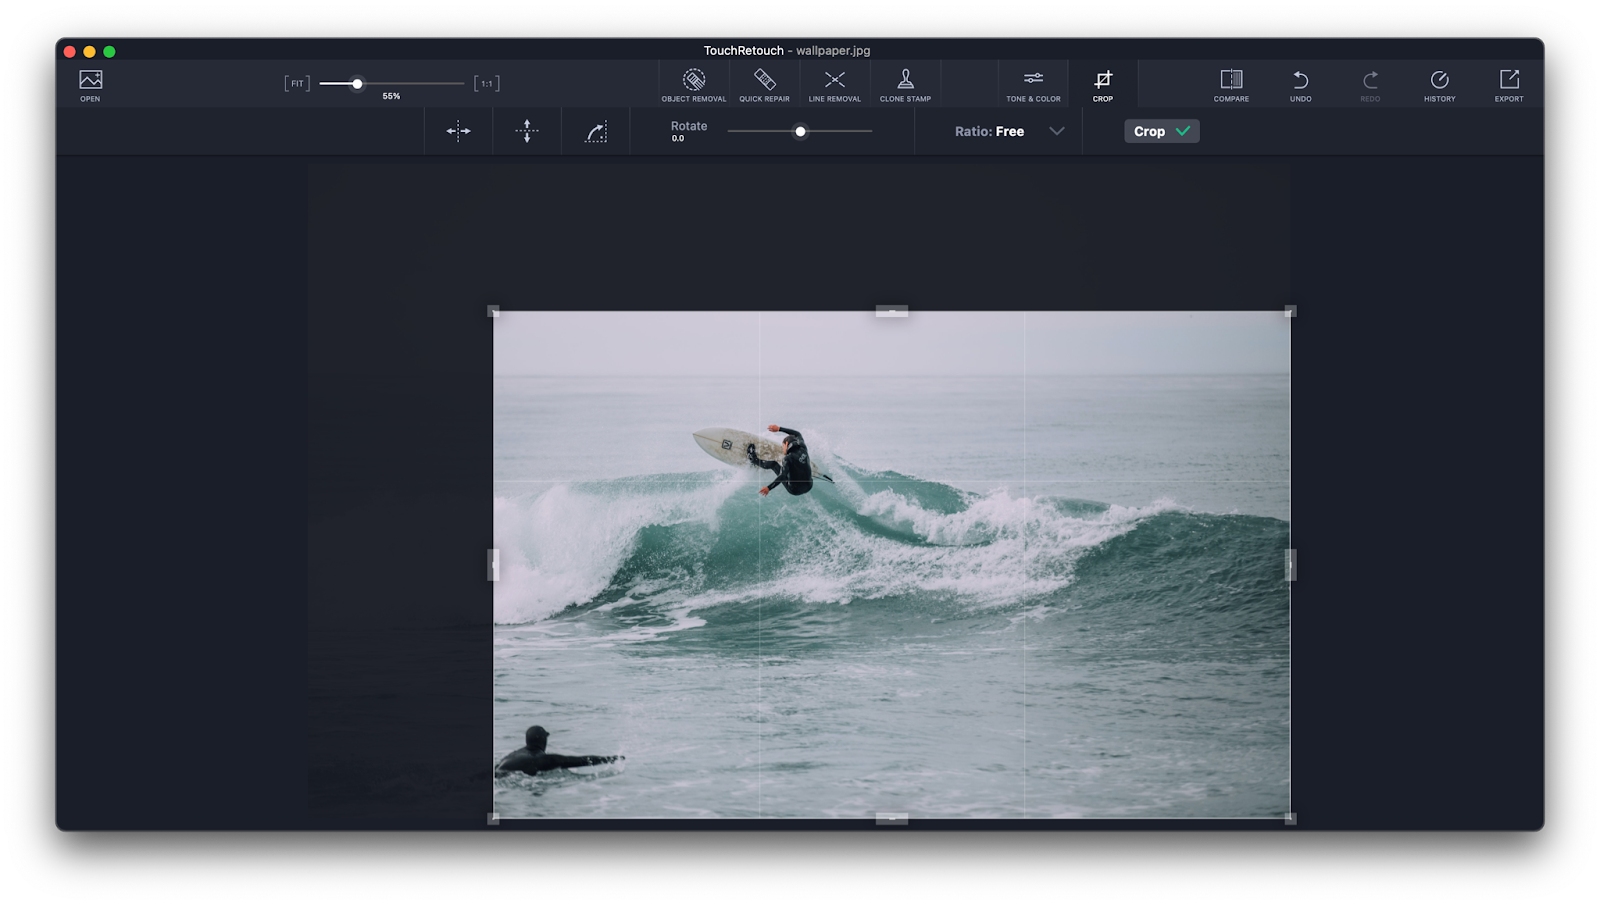The width and height of the screenshot is (1600, 905).
Task: Export the edited image
Action: 1509,85
